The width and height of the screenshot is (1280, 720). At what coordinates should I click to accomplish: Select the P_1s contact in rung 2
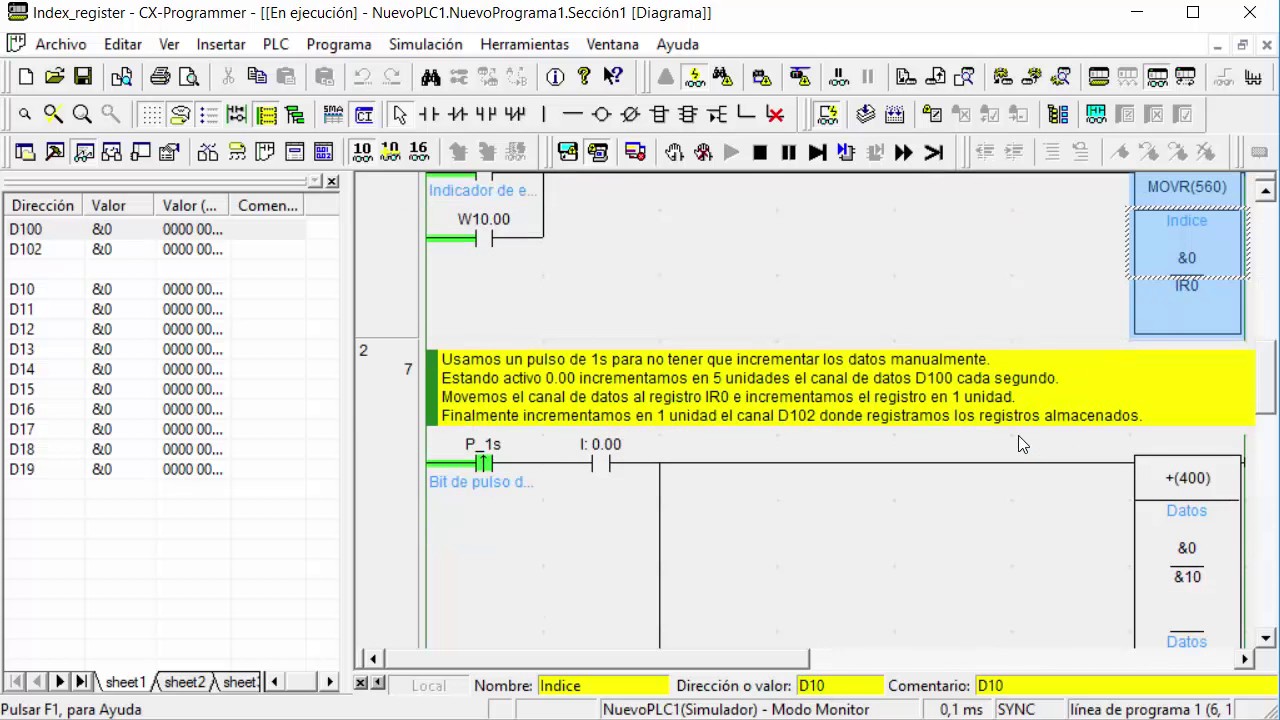[x=483, y=462]
